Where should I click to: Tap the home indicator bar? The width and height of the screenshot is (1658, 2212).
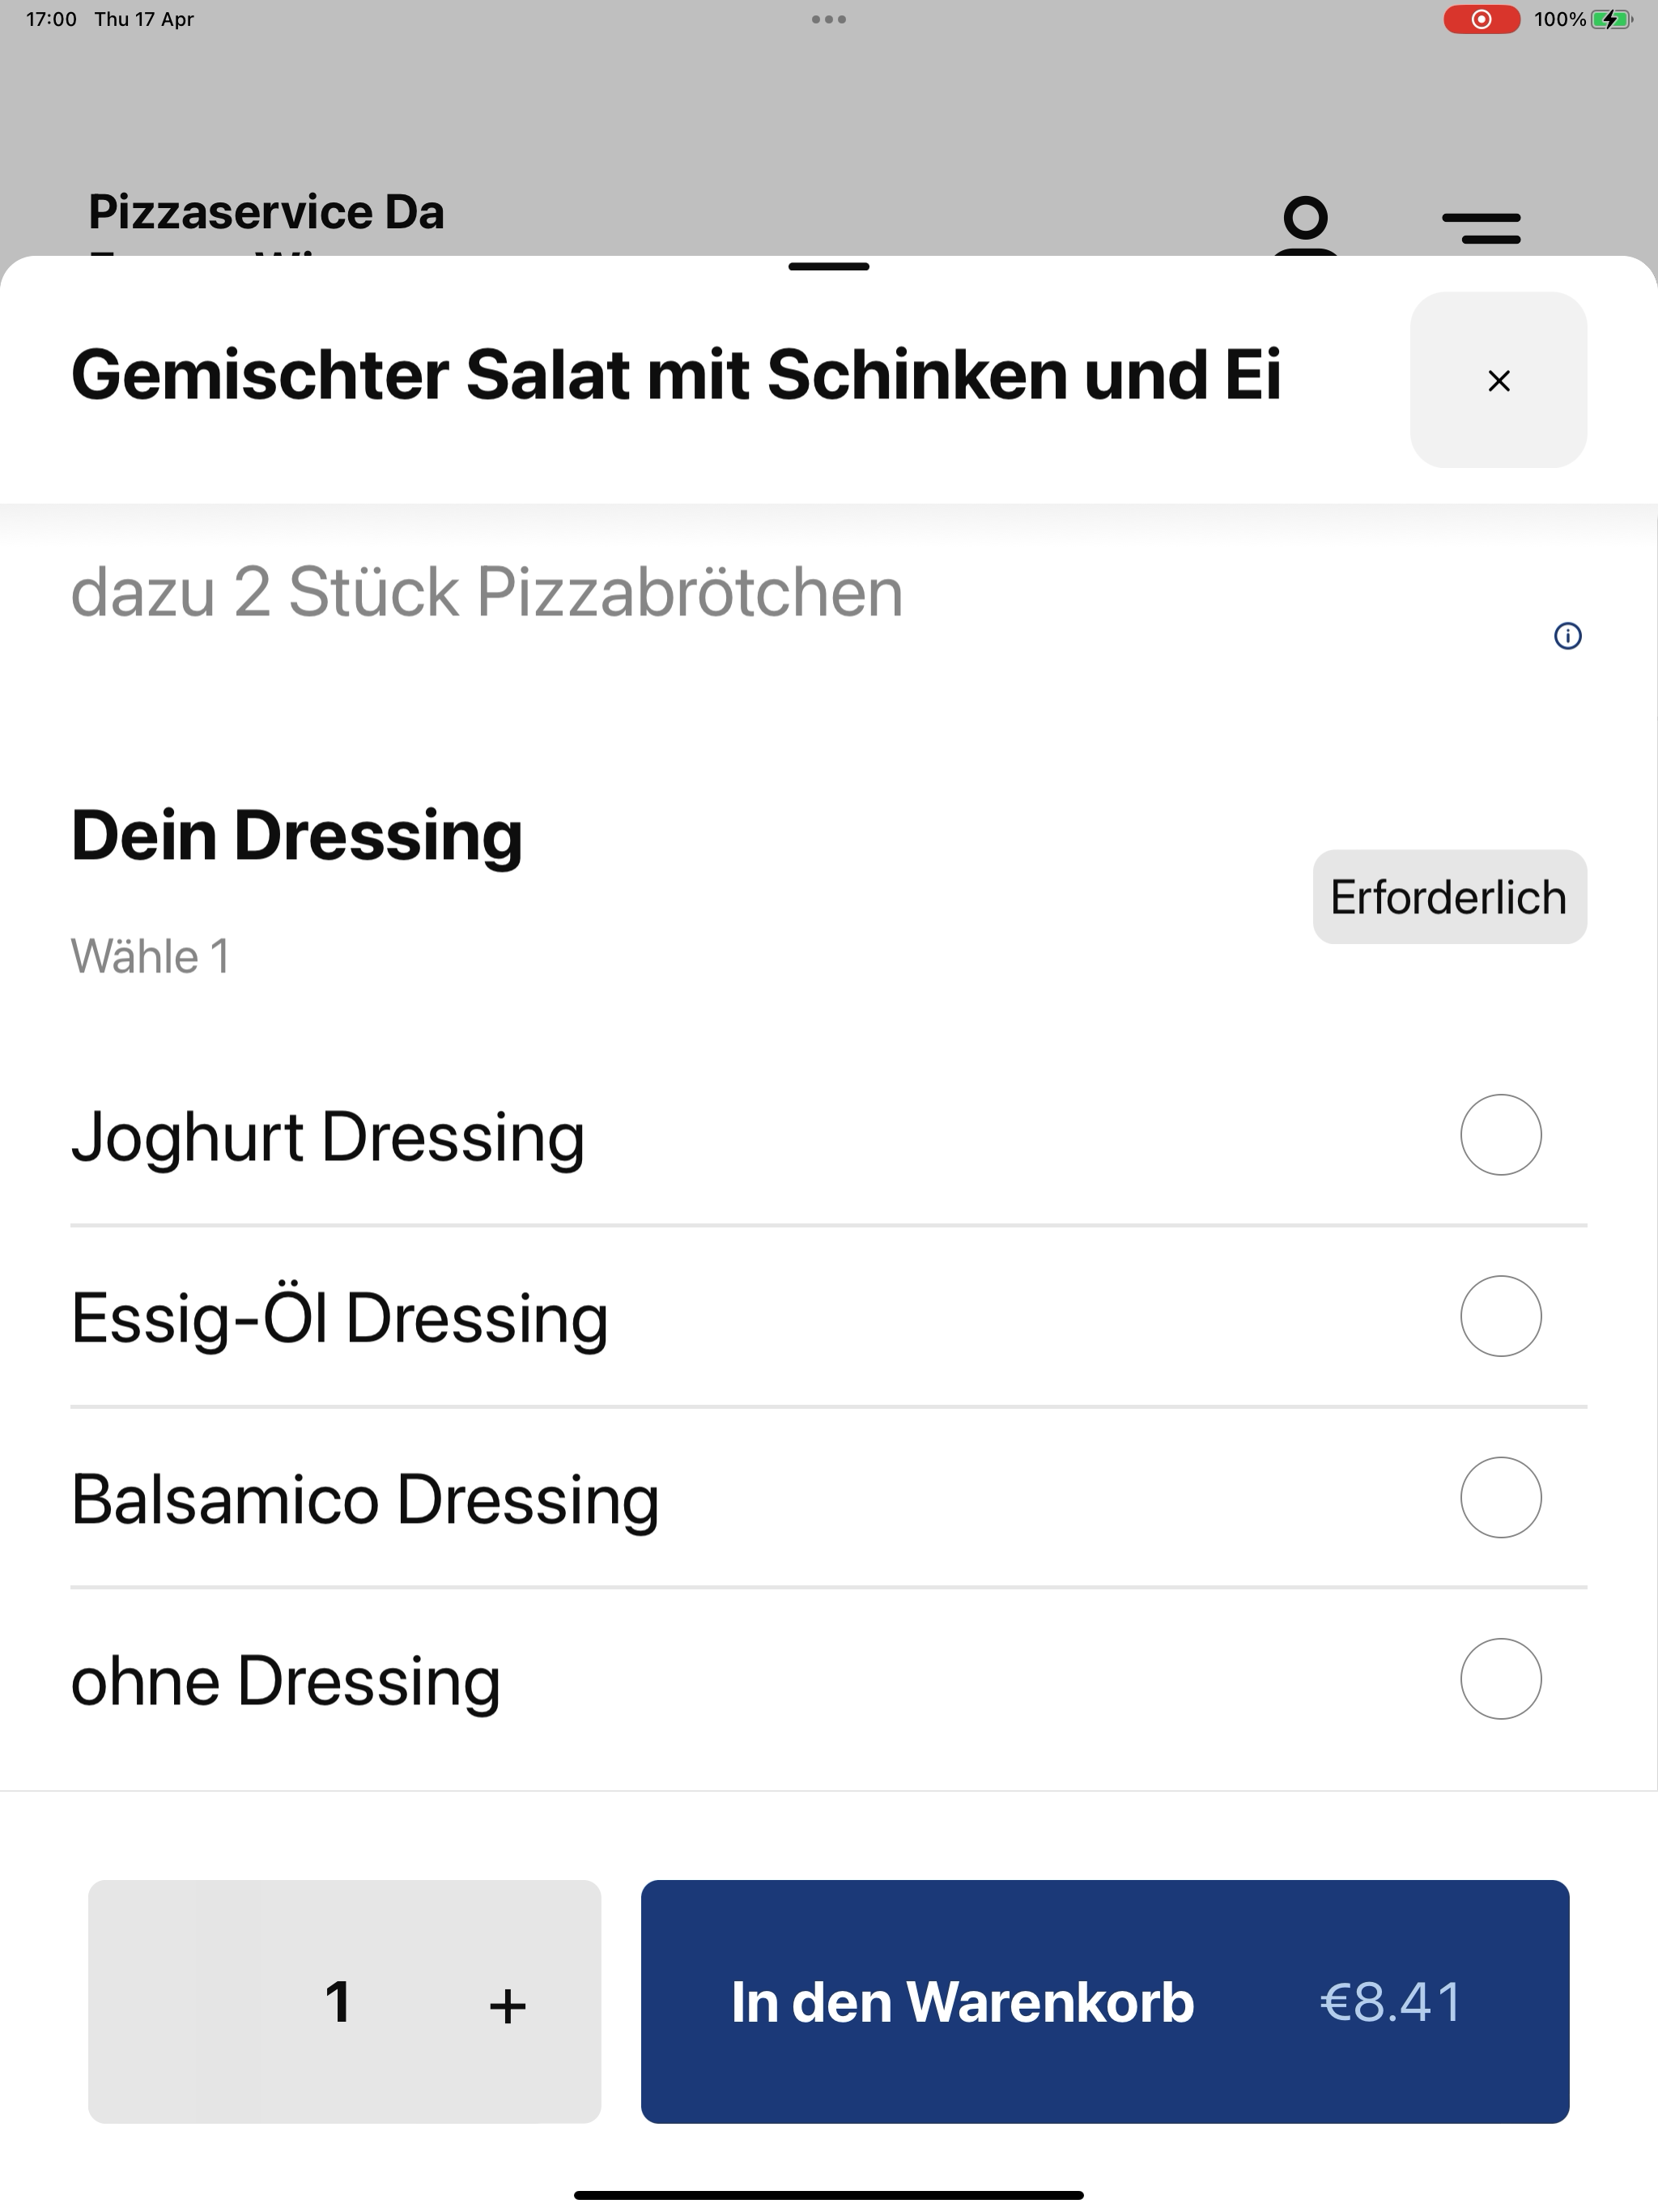click(x=828, y=2195)
